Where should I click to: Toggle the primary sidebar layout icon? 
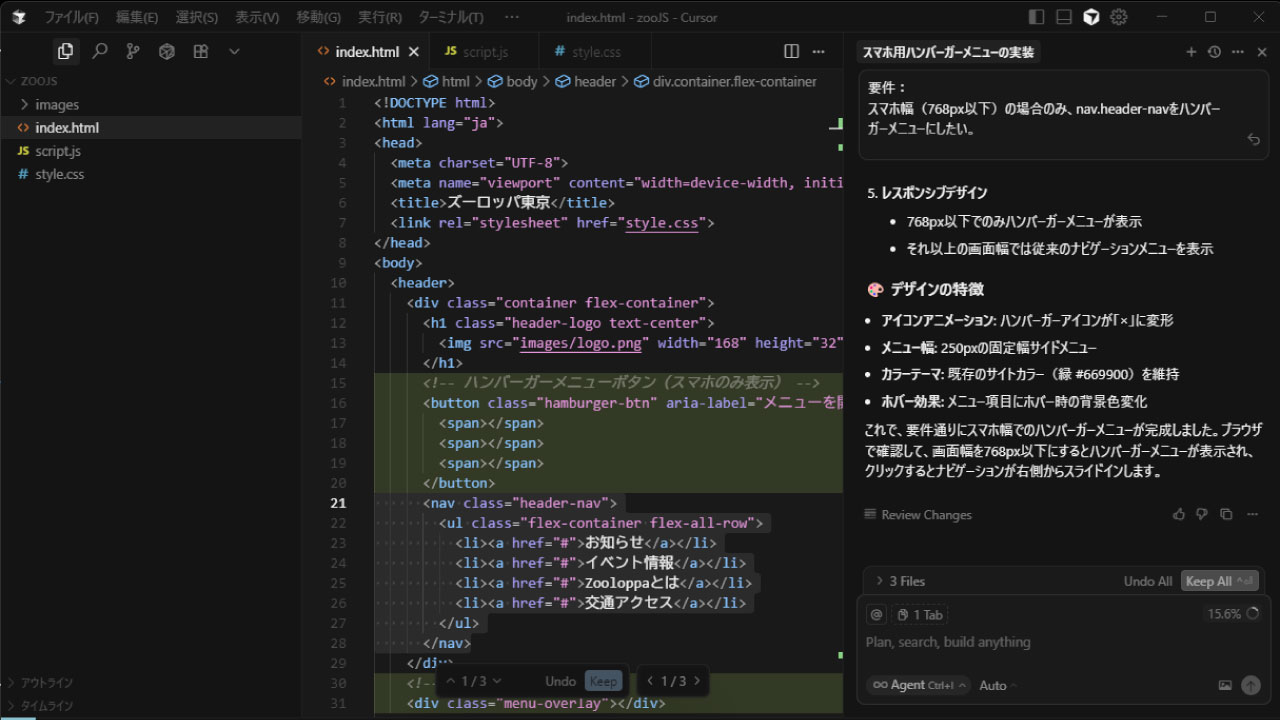(1036, 17)
